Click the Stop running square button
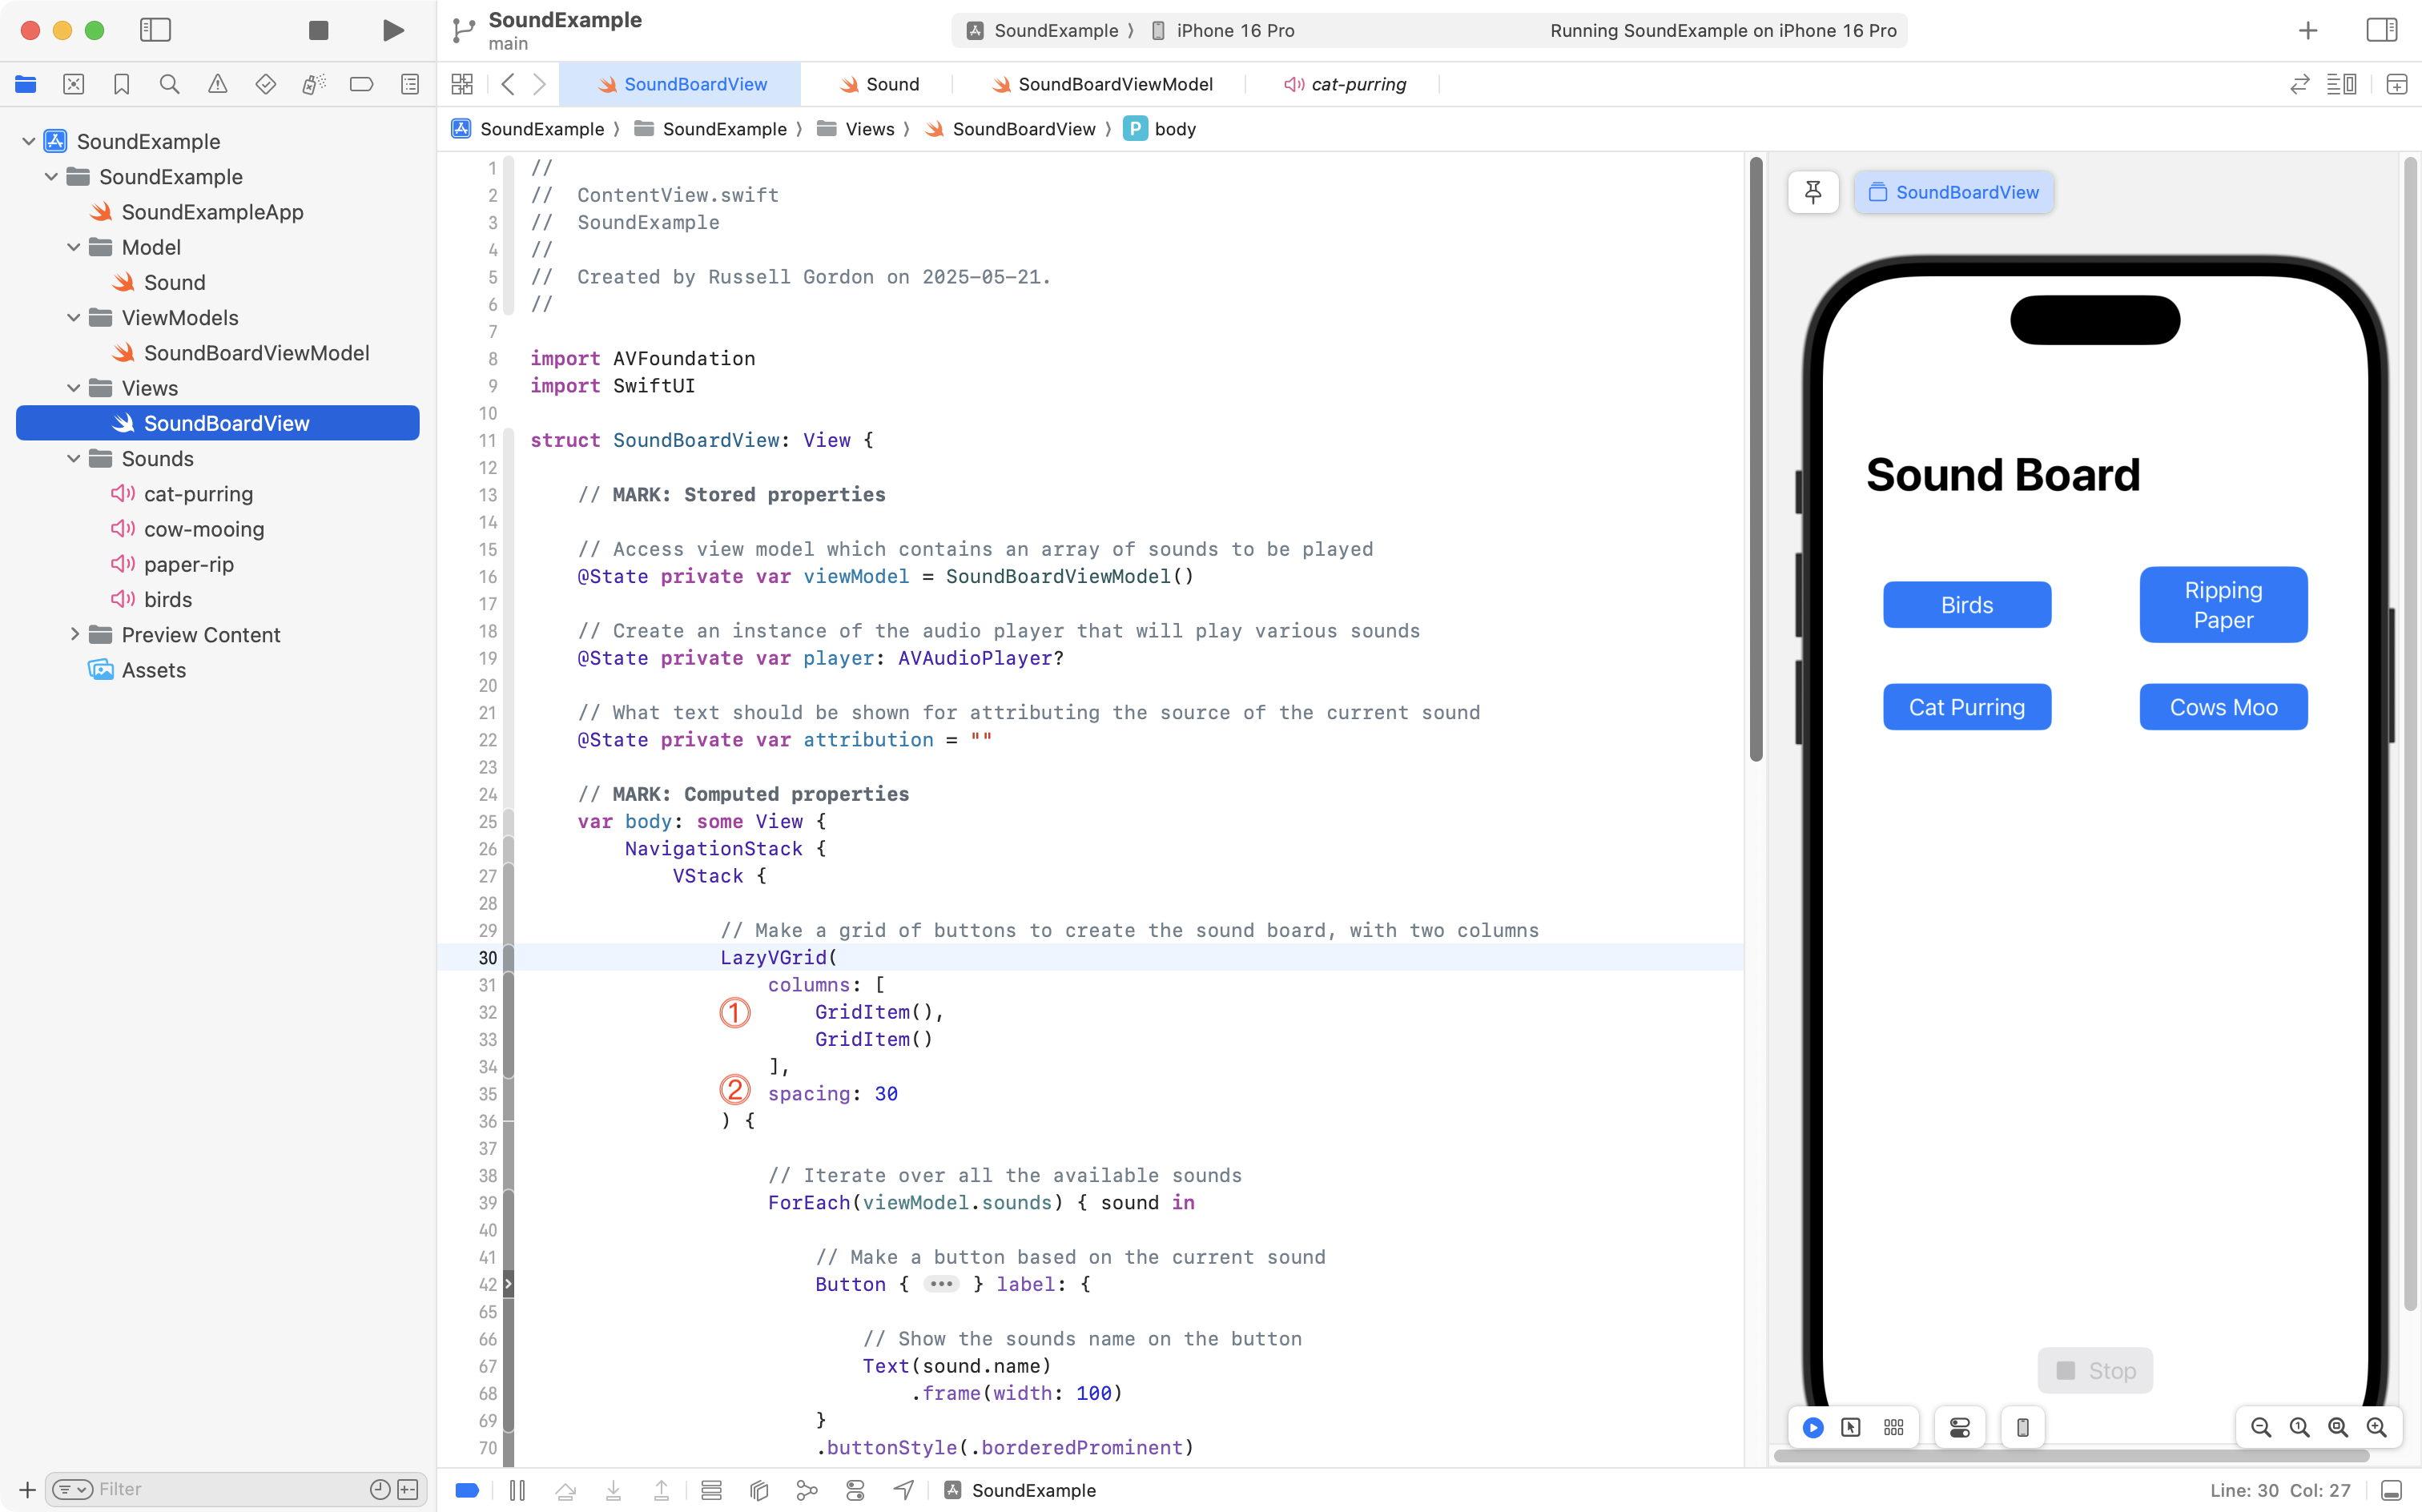Screen dimensions: 2422x1512 click(318, 30)
